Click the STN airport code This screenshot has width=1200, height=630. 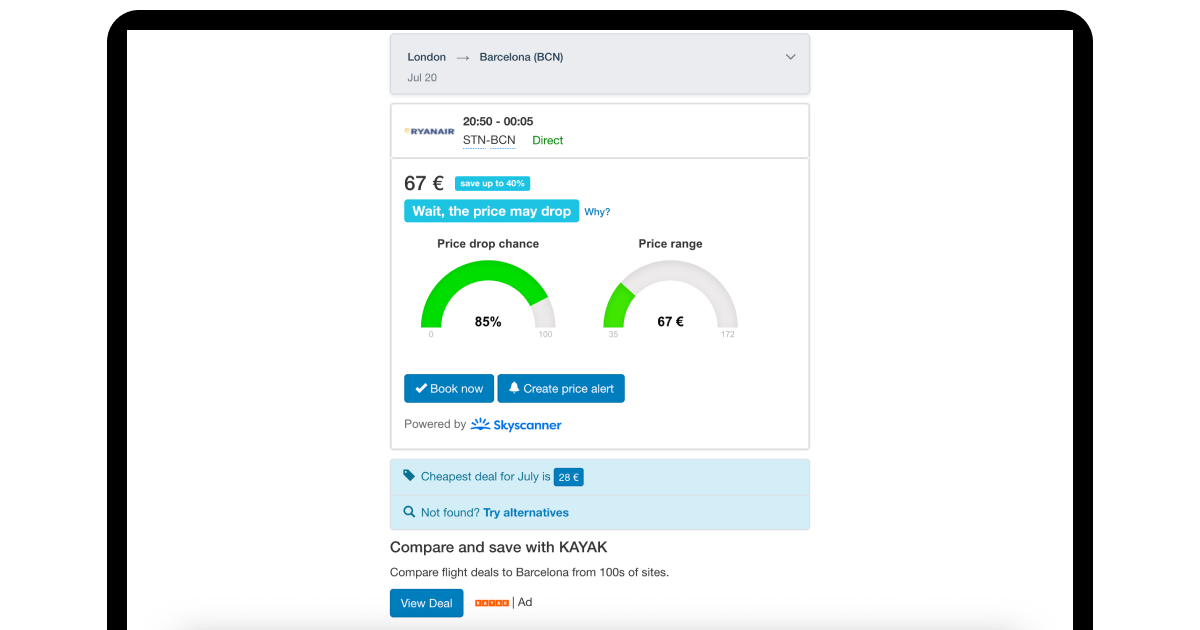tap(474, 140)
